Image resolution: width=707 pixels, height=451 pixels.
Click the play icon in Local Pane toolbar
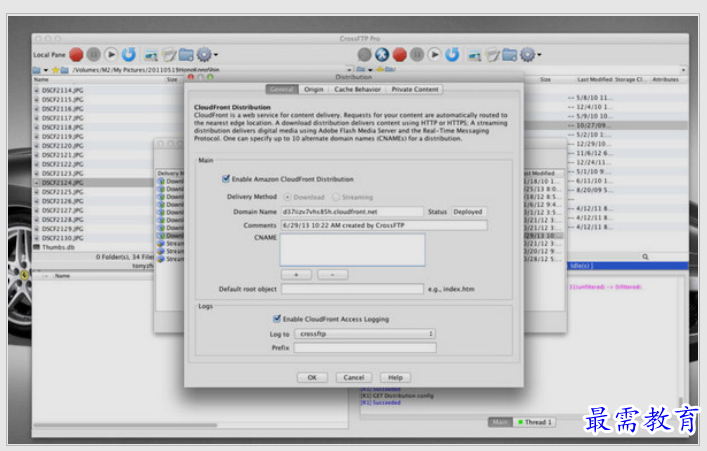[x=111, y=55]
